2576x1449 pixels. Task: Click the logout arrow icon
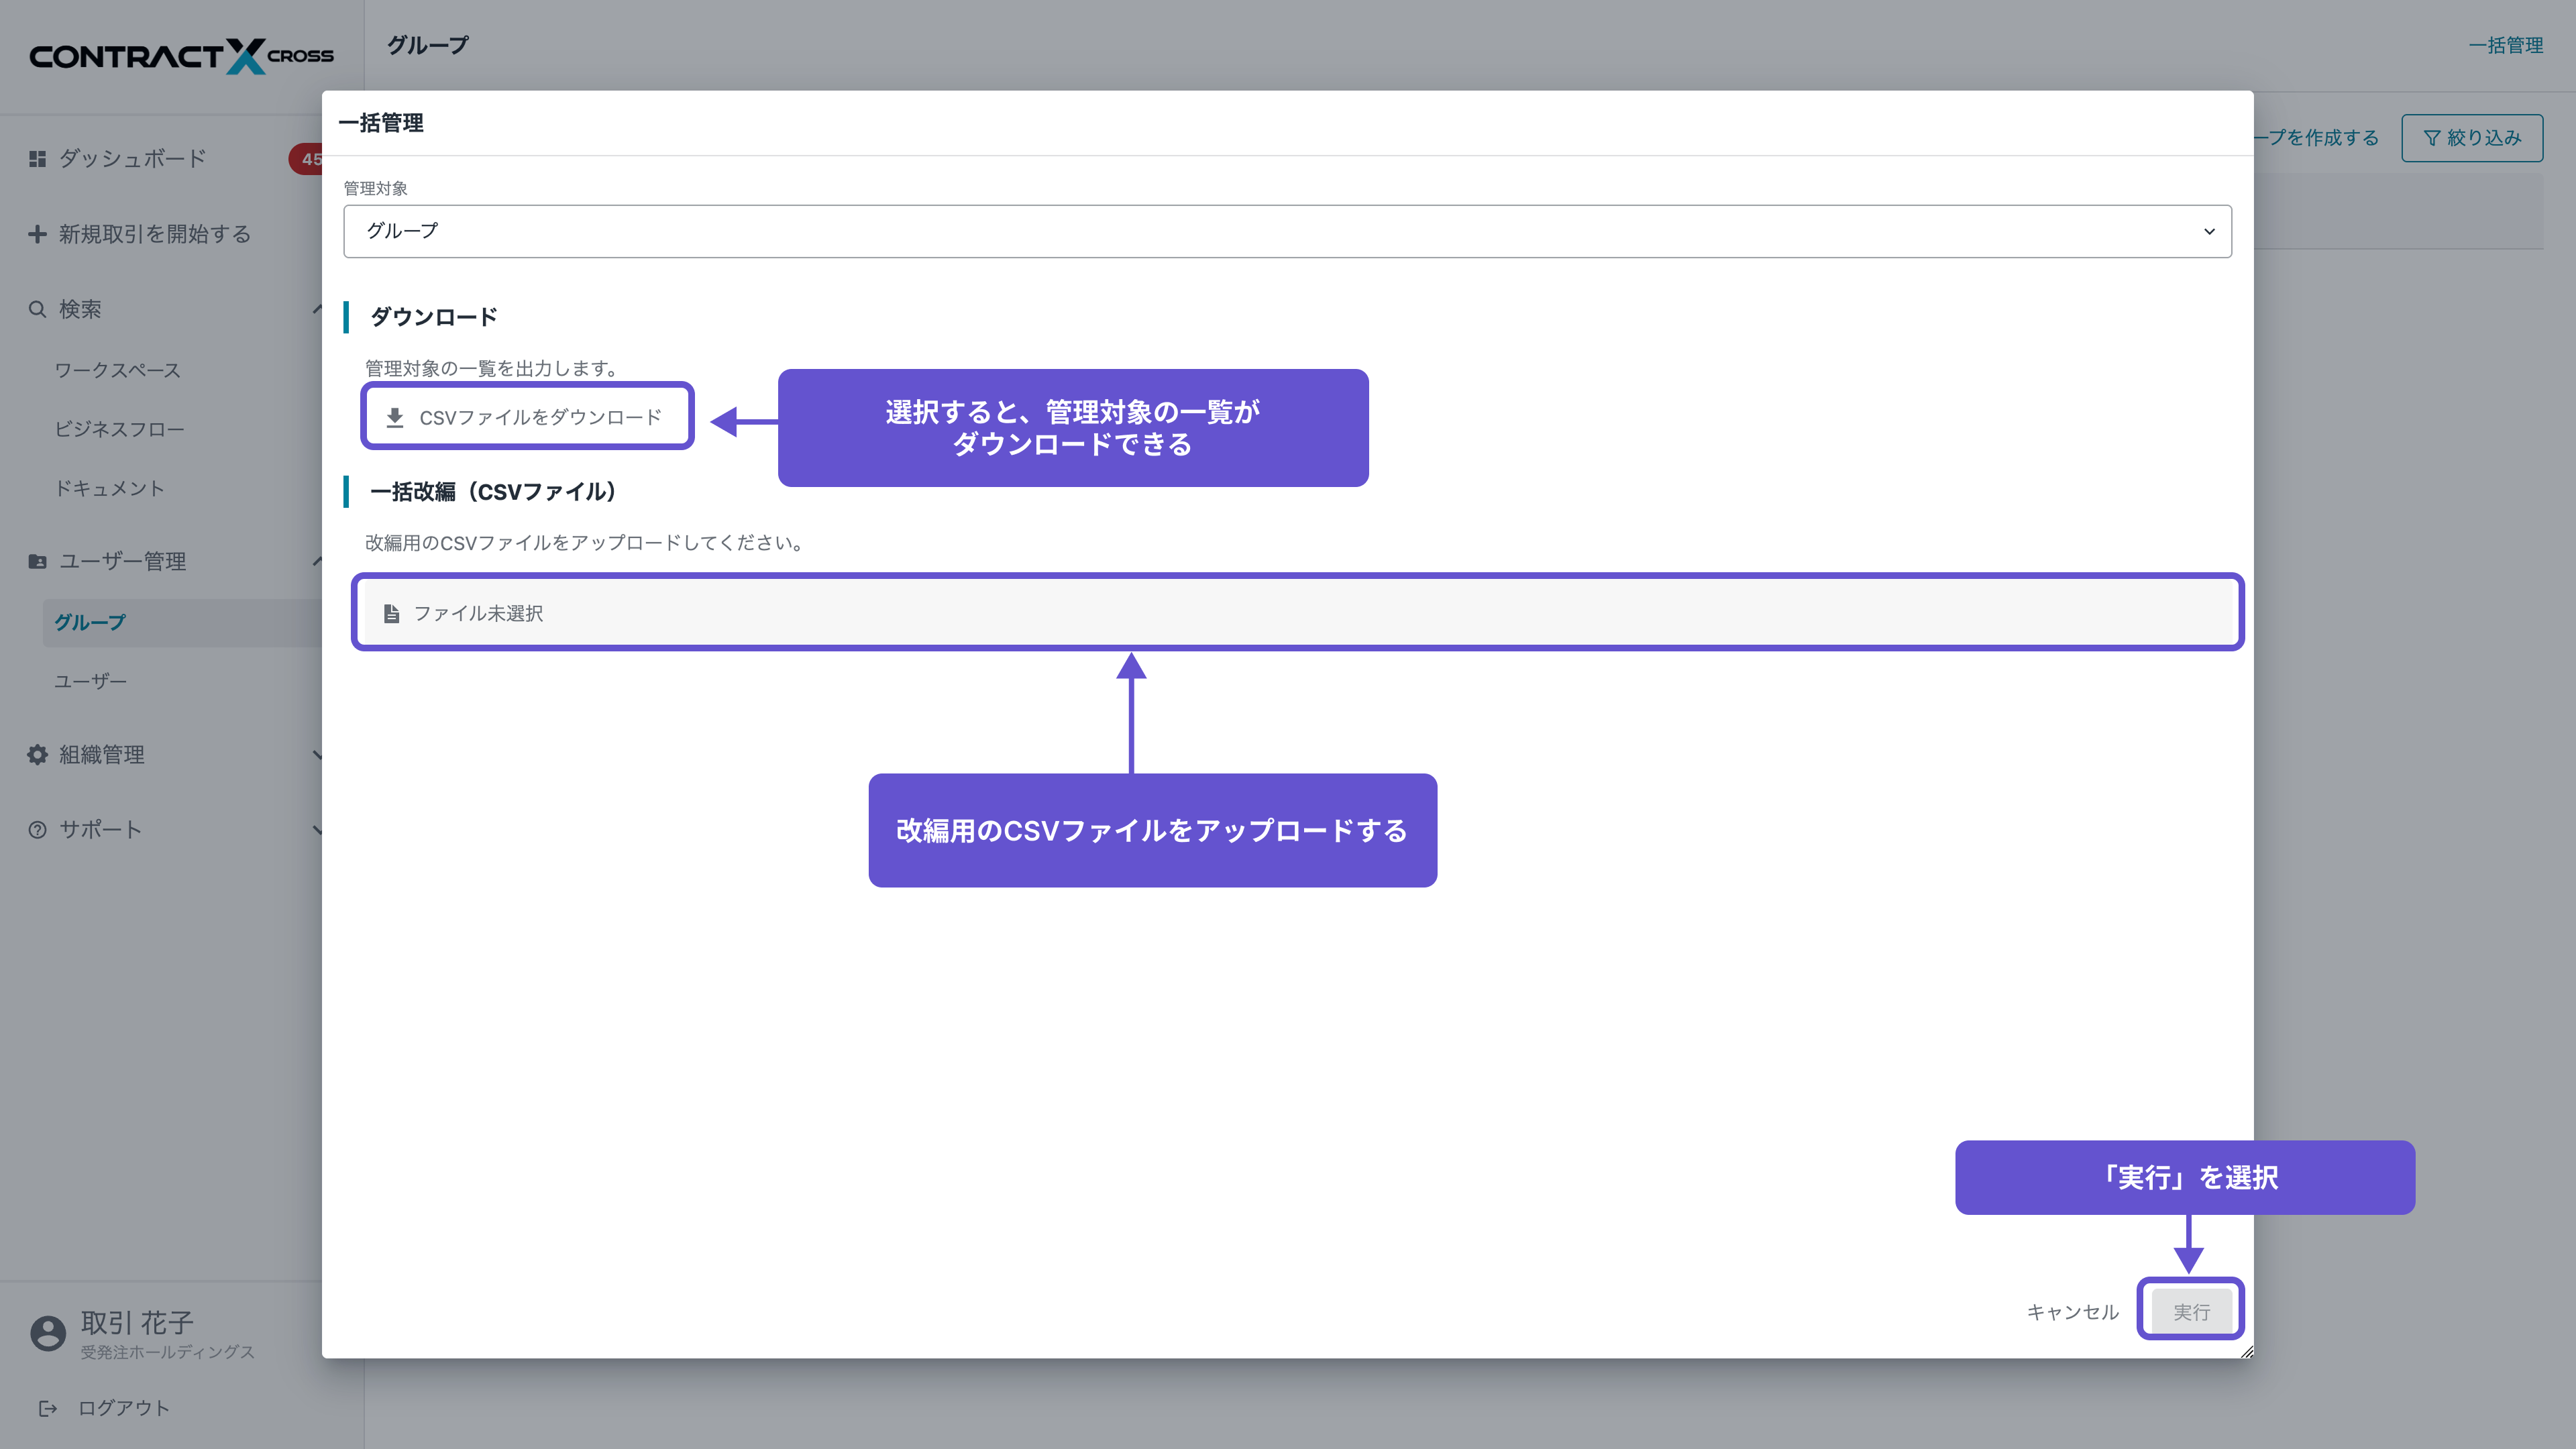47,1408
